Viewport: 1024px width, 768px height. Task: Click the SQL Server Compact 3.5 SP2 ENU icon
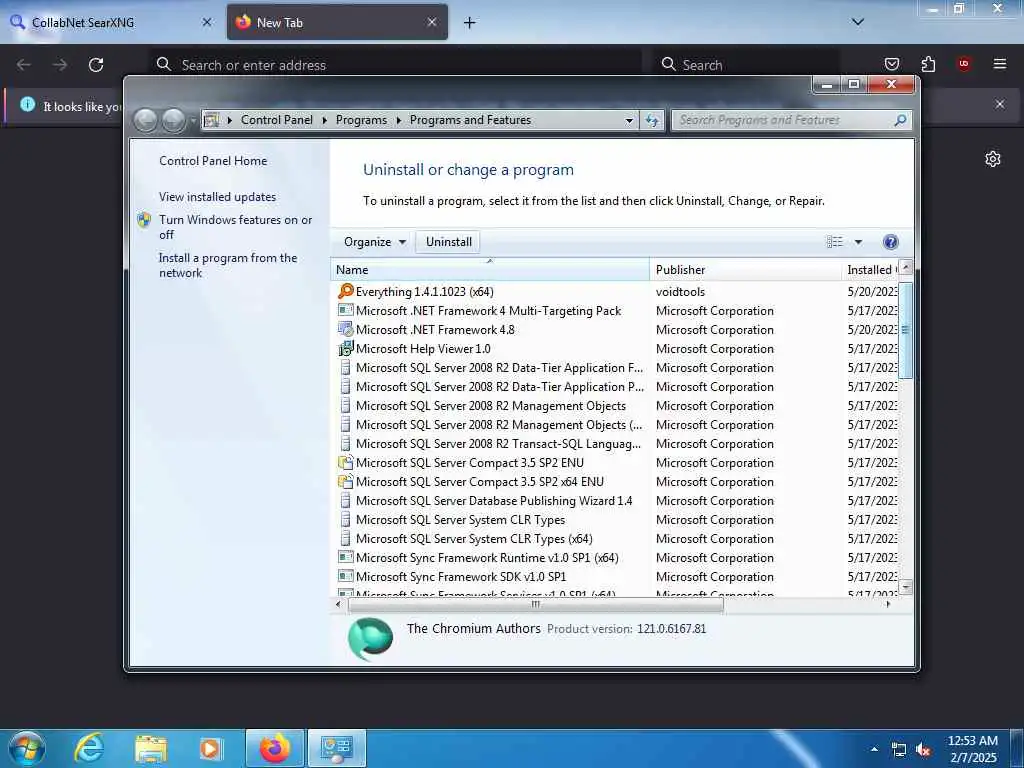pyautogui.click(x=345, y=462)
